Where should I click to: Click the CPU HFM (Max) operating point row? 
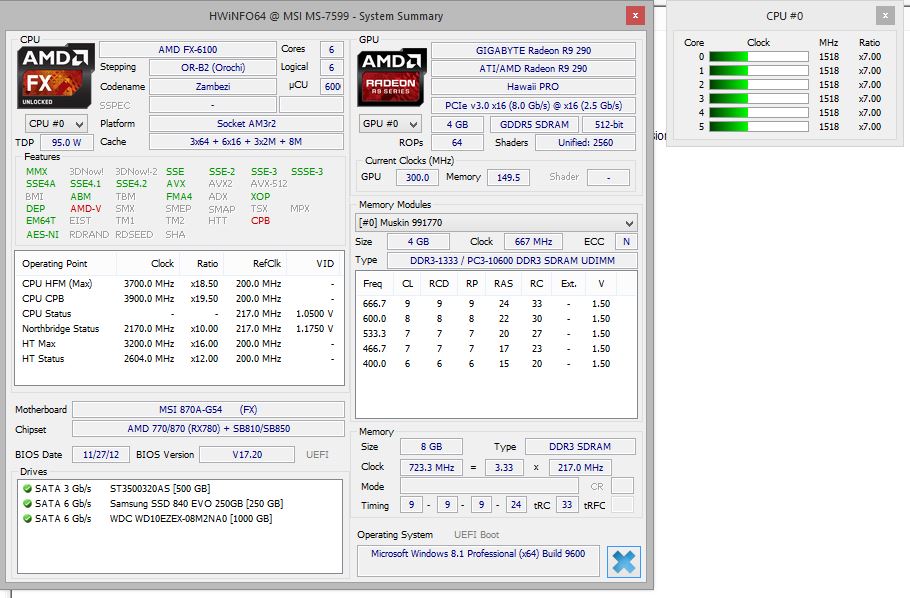[179, 283]
